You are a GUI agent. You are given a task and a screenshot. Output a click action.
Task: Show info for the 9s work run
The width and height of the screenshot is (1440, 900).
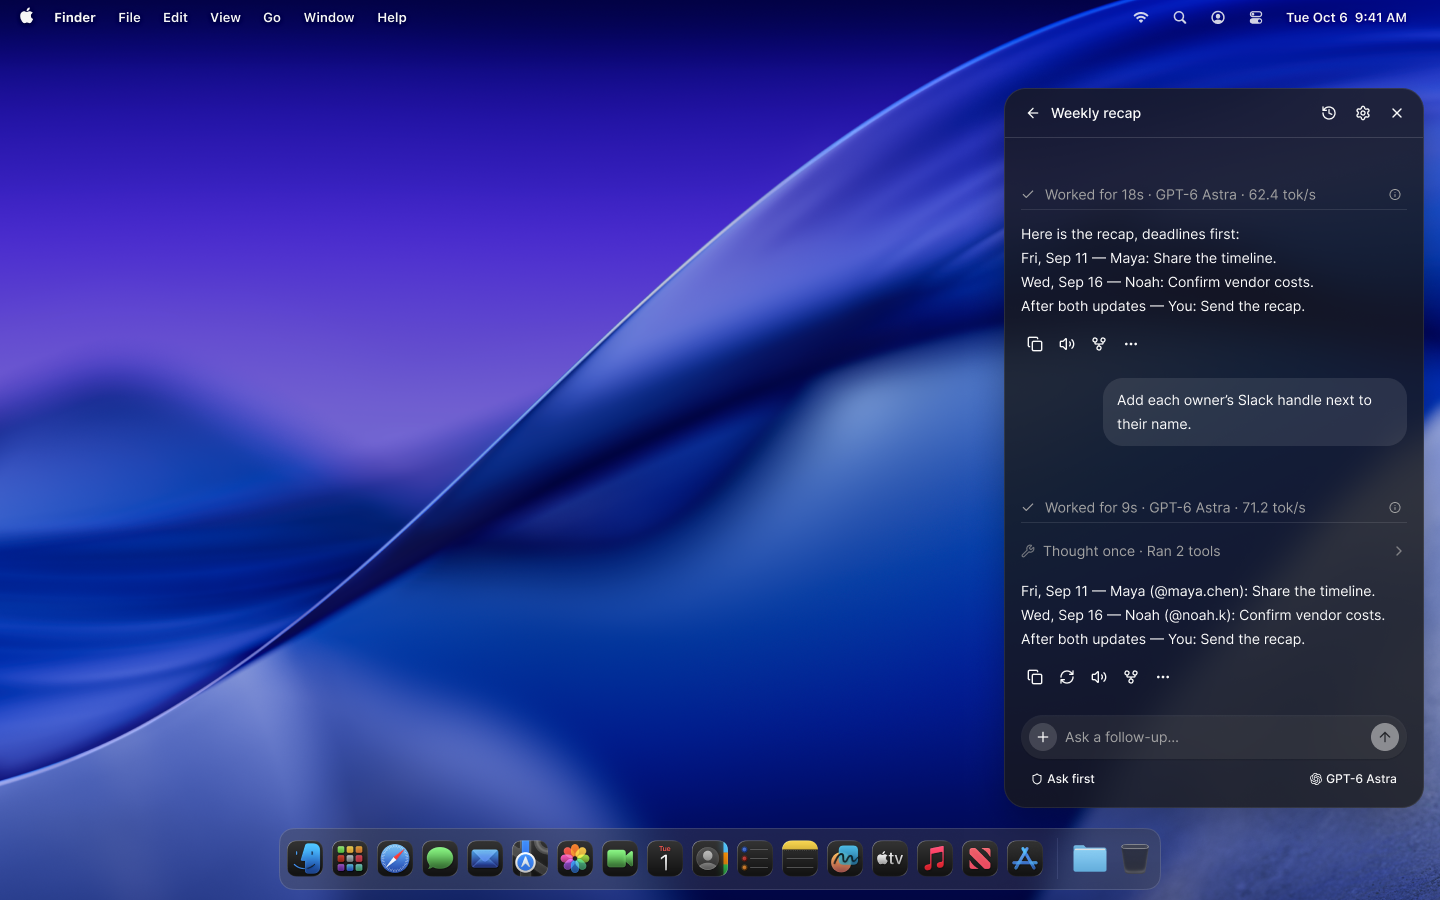pyautogui.click(x=1395, y=508)
